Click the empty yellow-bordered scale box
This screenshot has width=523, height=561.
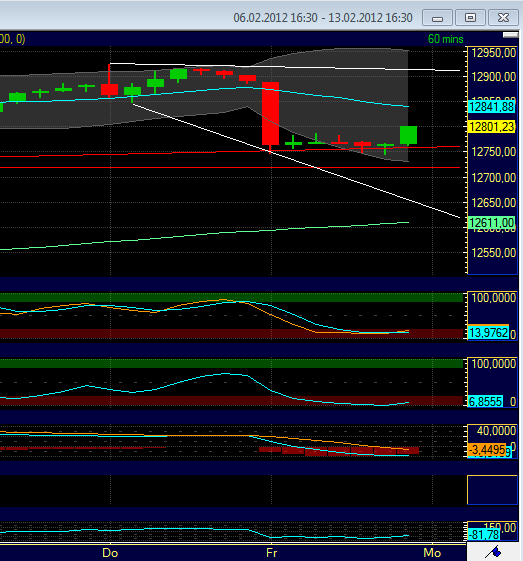[x=492, y=490]
